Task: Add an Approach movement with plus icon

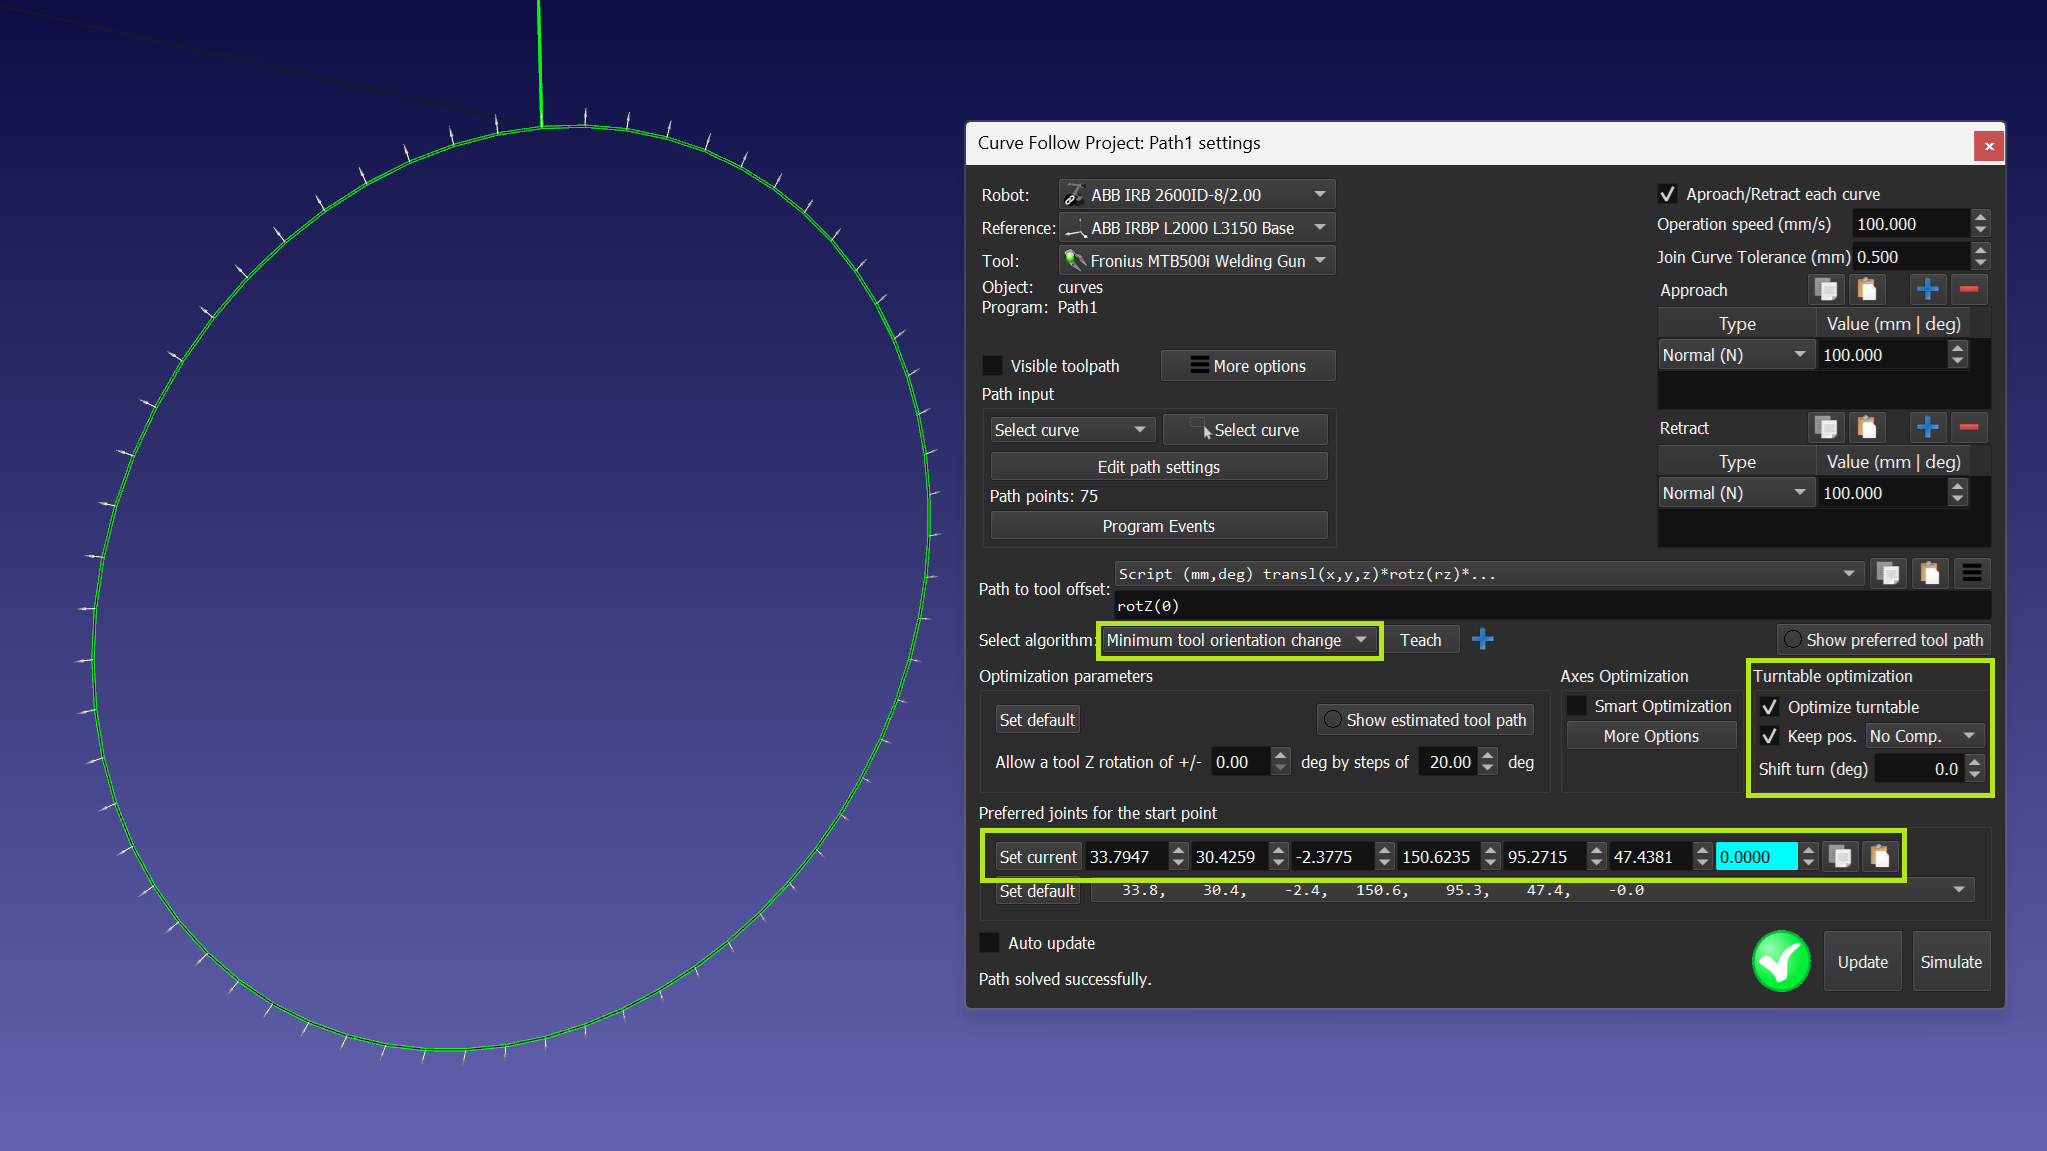Action: tap(1927, 290)
